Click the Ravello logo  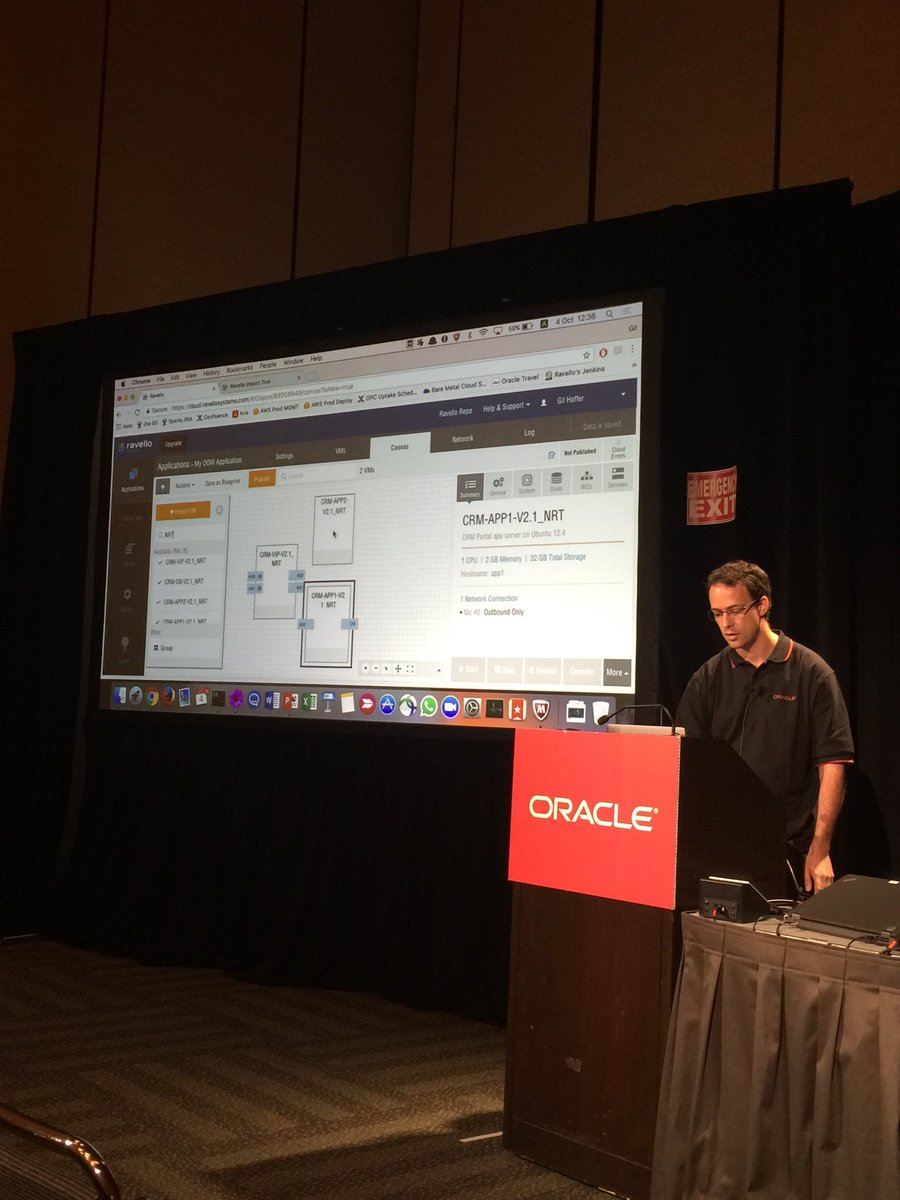(137, 445)
